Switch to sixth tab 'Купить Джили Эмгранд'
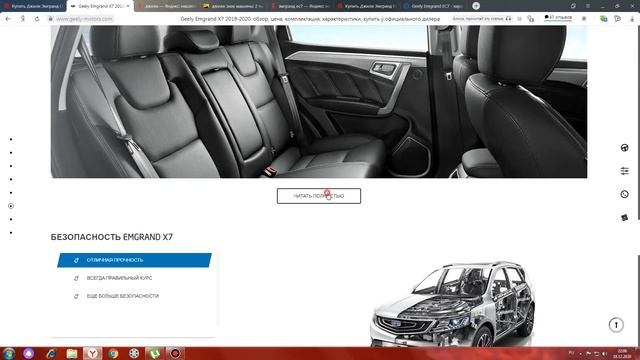Image resolution: width=640 pixels, height=360 pixels. click(x=367, y=6)
